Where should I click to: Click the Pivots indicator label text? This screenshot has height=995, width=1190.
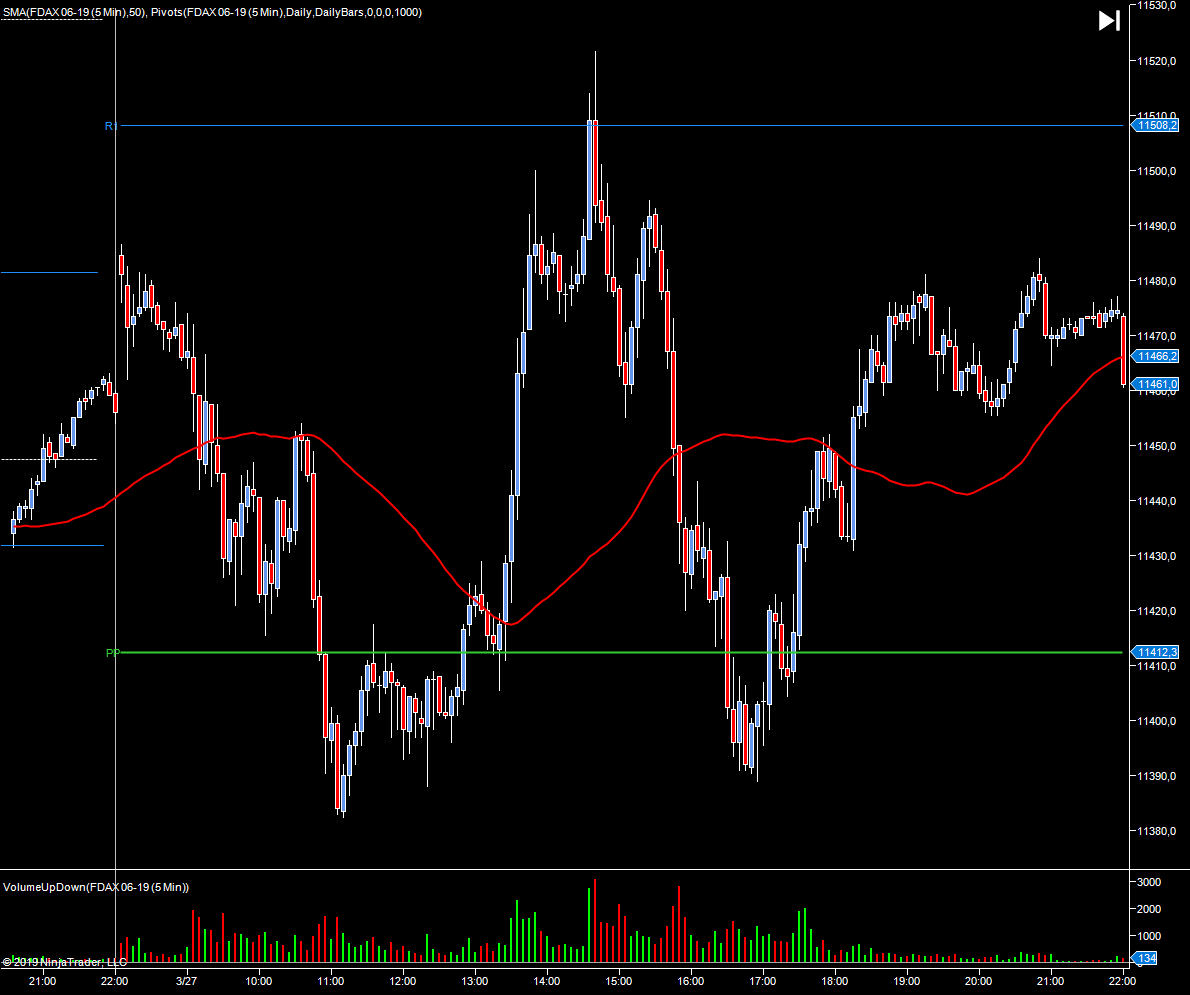point(286,12)
